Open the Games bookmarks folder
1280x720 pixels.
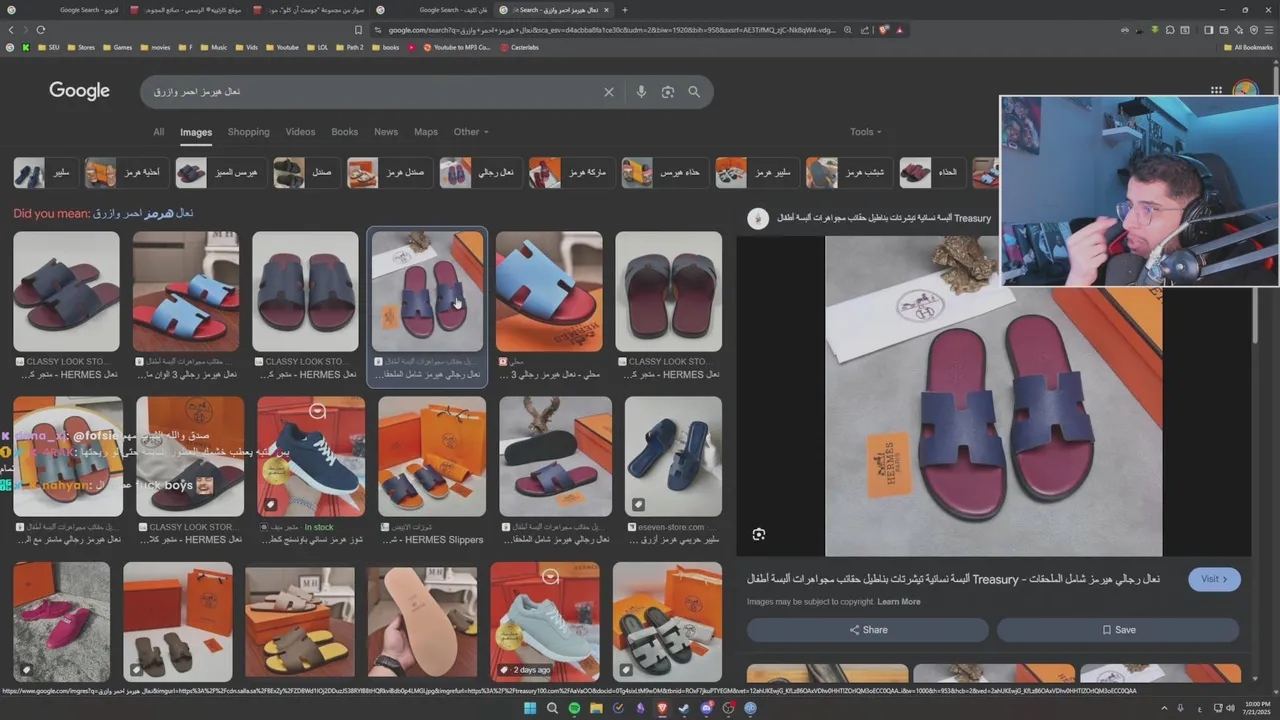[116, 47]
